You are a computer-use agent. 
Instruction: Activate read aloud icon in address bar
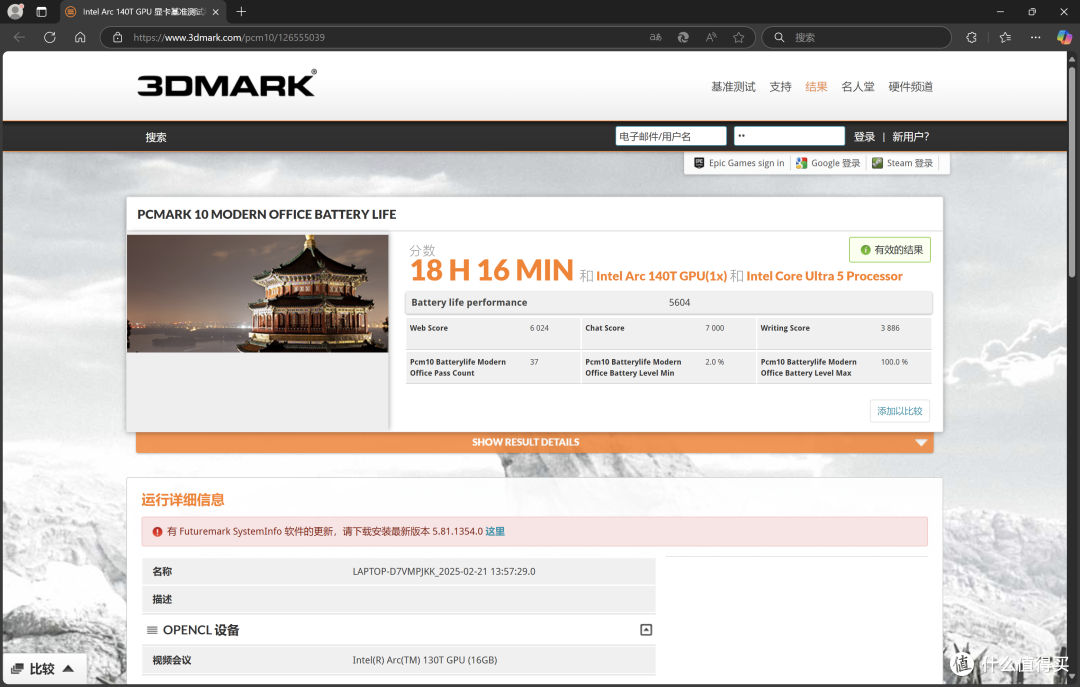pos(711,37)
